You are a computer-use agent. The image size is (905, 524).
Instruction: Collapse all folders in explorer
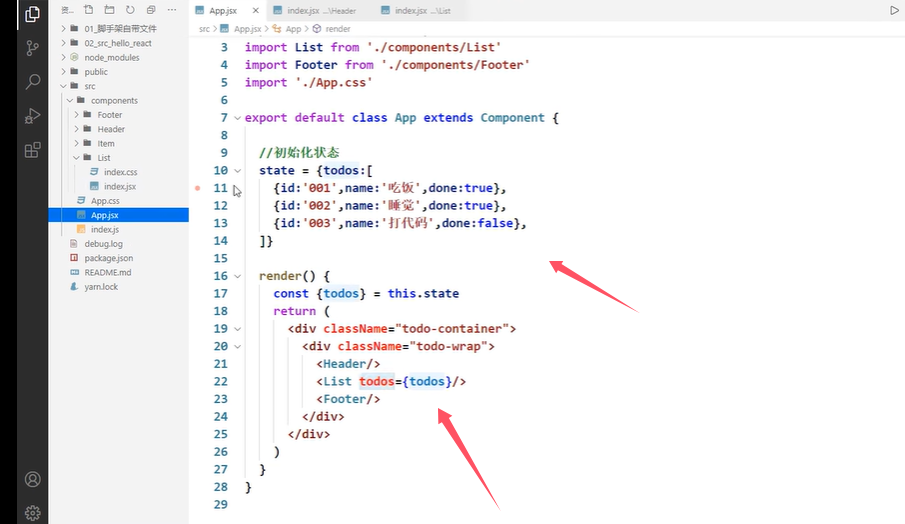tap(151, 10)
